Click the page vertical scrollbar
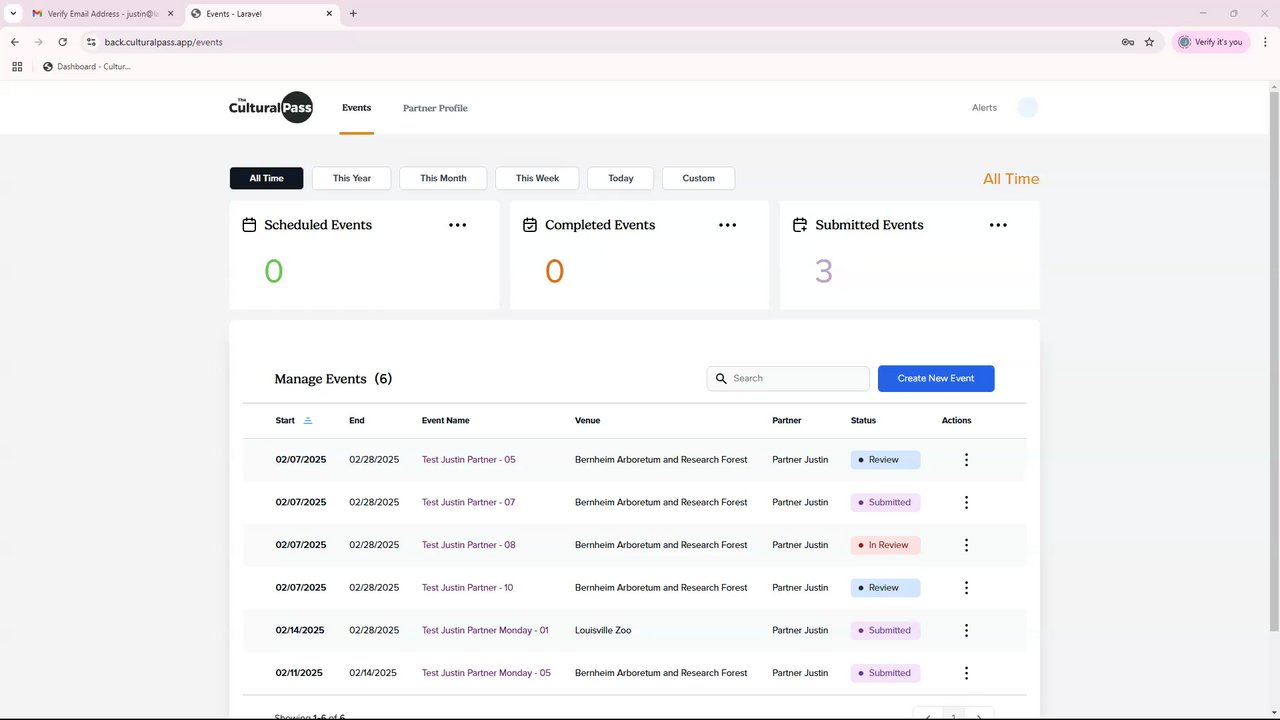Image resolution: width=1280 pixels, height=720 pixels. (x=1274, y=360)
